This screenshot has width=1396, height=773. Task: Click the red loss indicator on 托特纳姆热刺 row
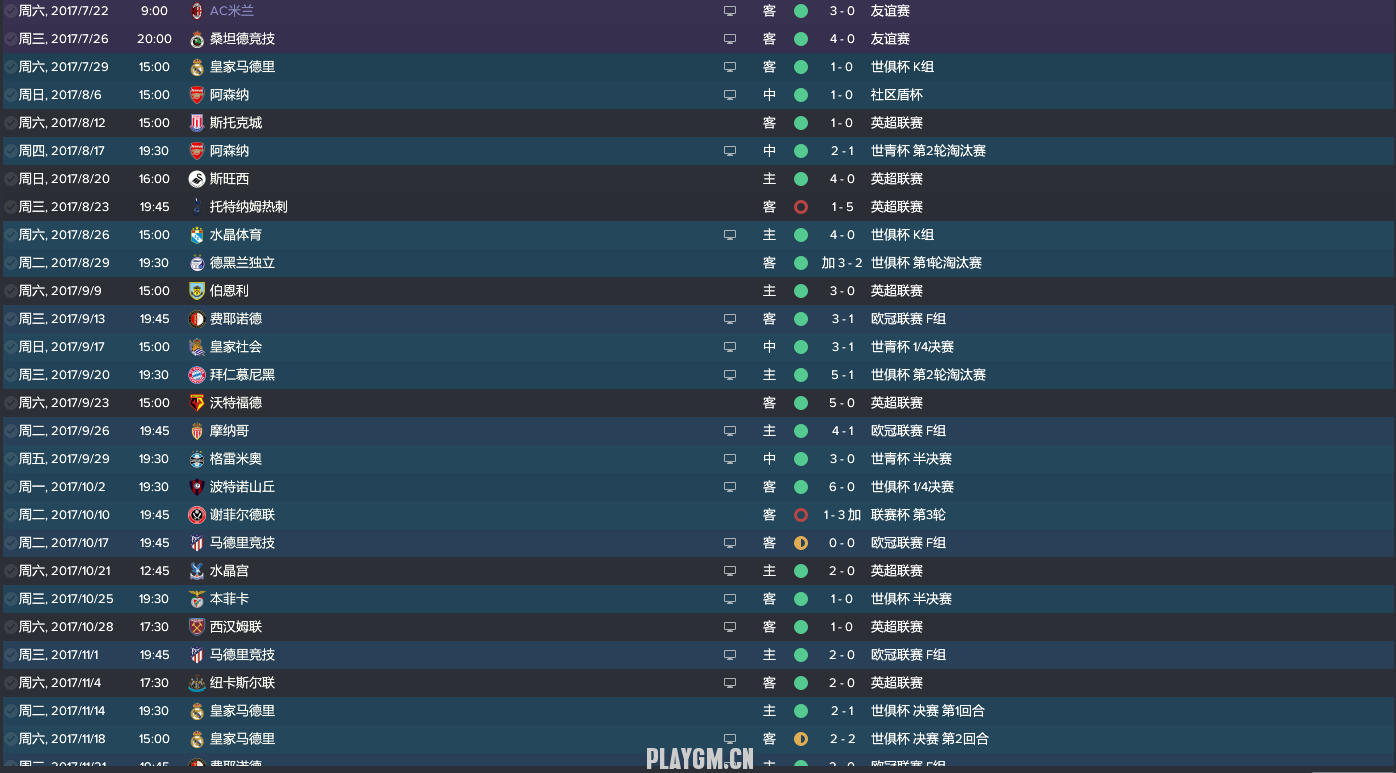[801, 207]
